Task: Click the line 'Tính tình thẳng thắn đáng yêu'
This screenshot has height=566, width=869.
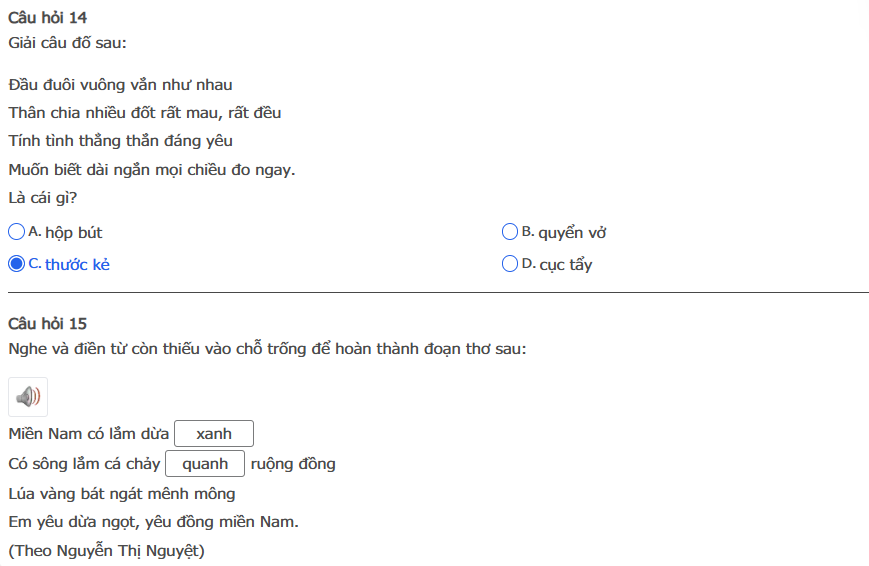Action: coord(120,141)
